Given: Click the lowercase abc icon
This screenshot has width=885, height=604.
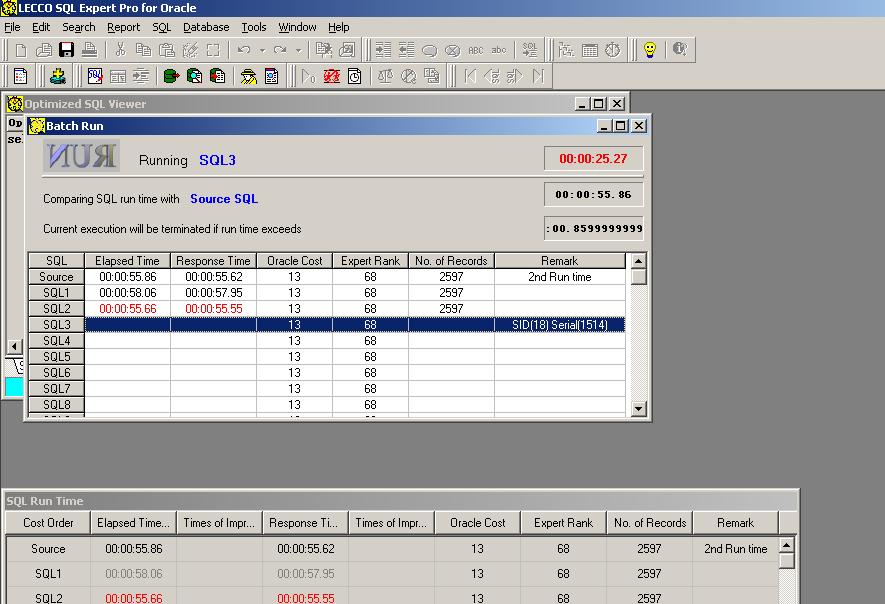Looking at the screenshot, I should (499, 50).
